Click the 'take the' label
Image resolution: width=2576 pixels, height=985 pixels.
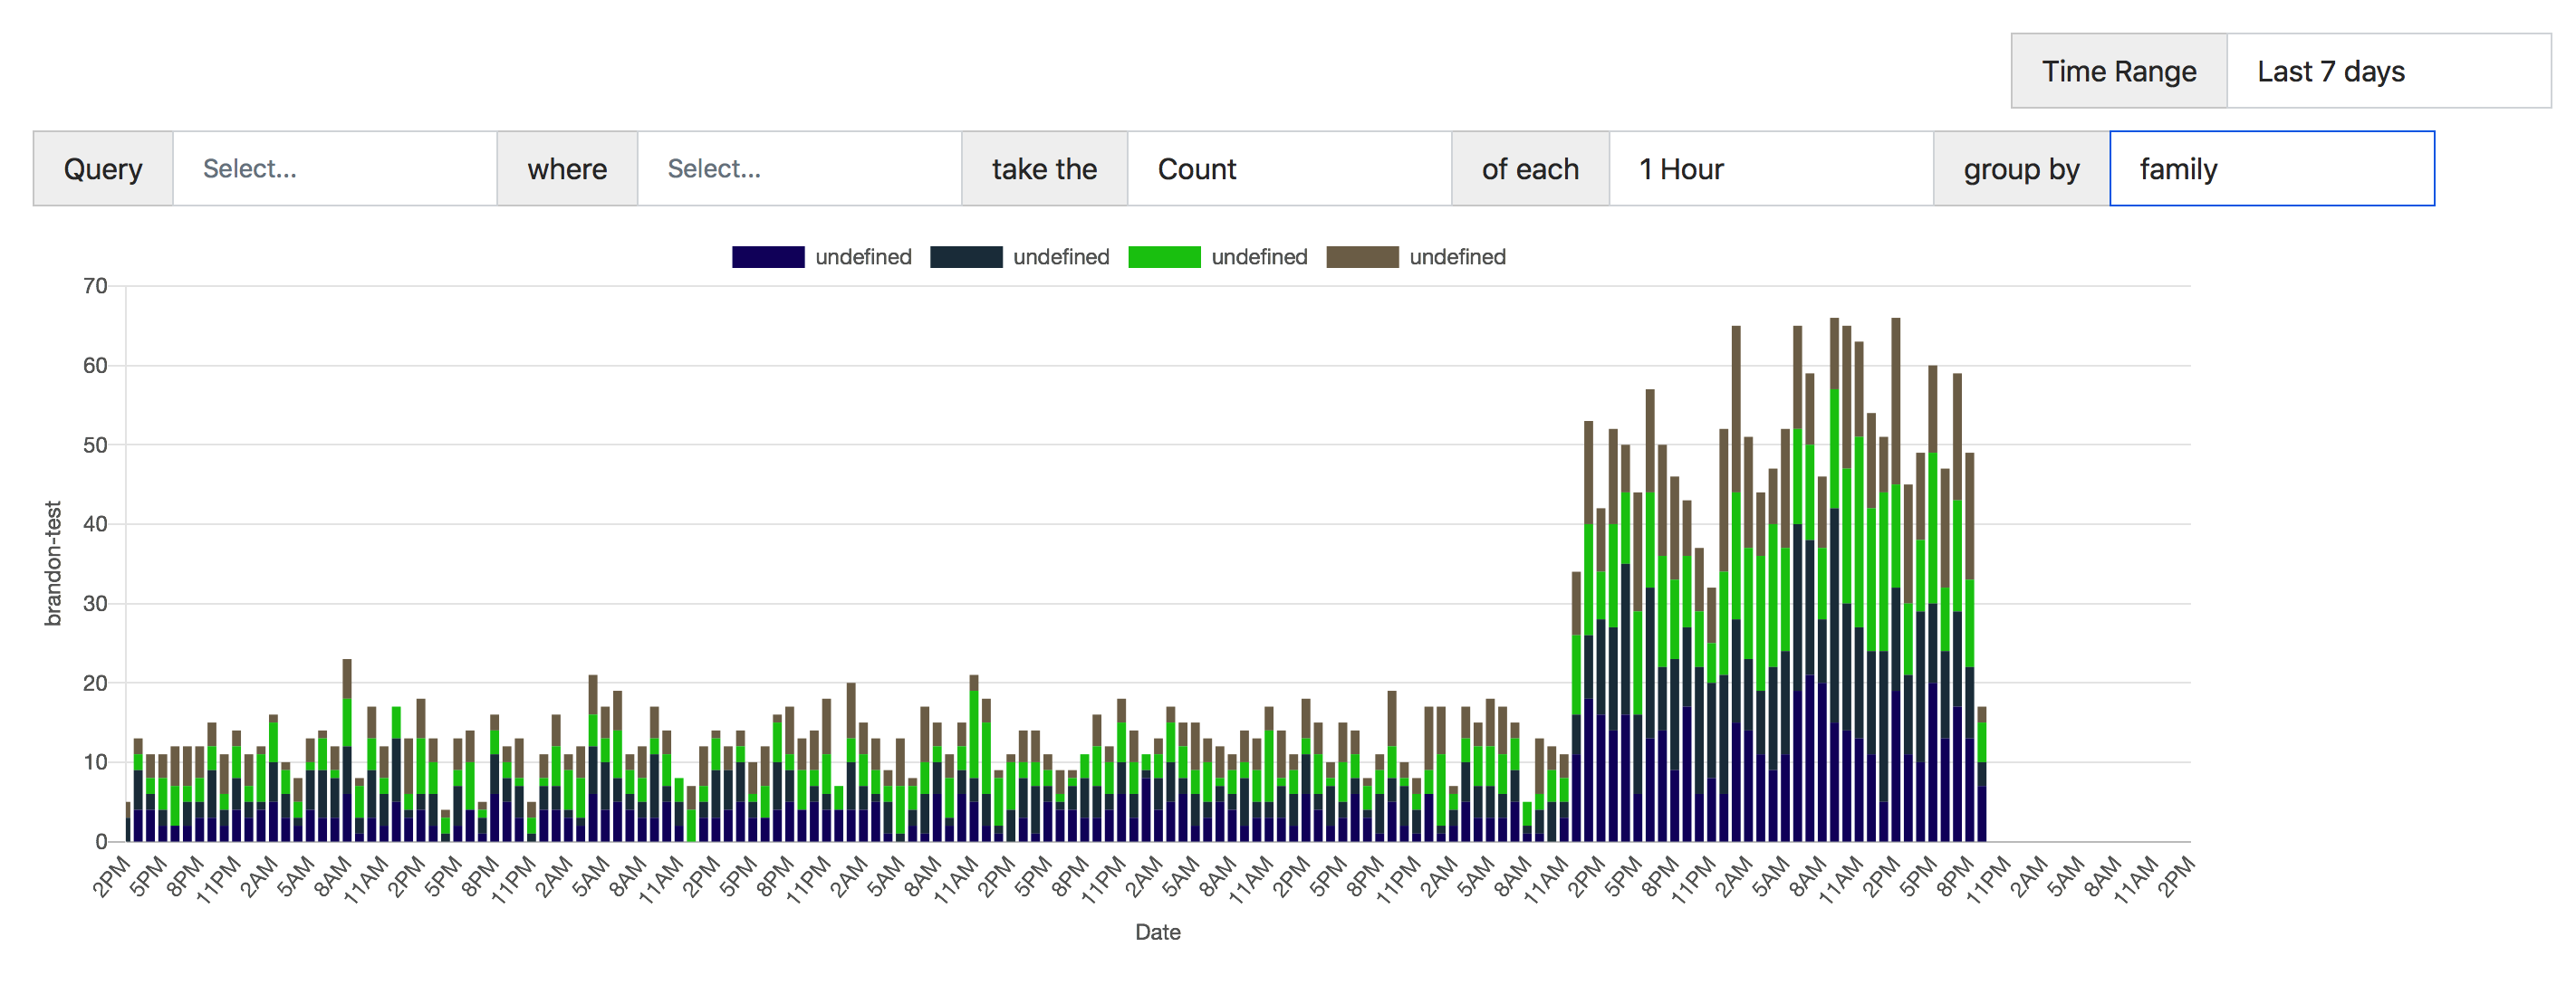[x=1044, y=169]
